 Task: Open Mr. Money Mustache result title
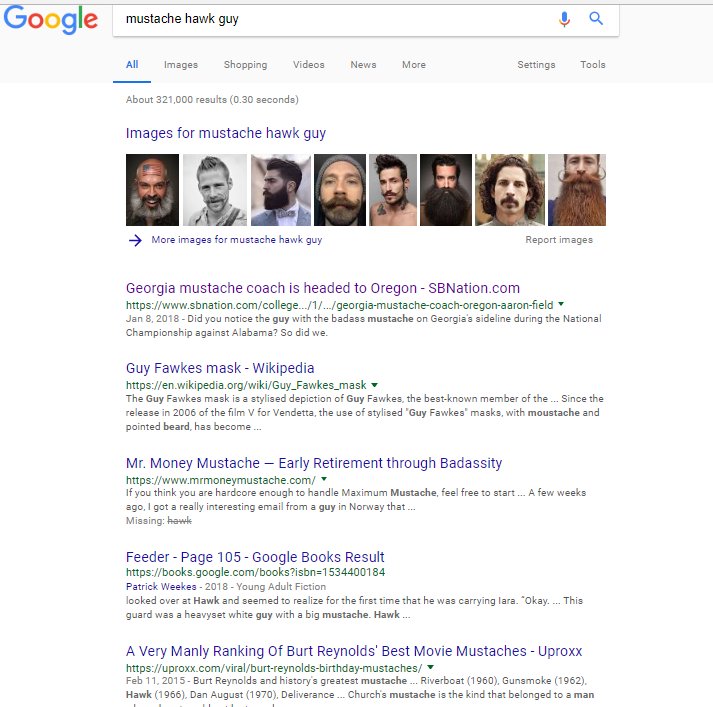314,463
